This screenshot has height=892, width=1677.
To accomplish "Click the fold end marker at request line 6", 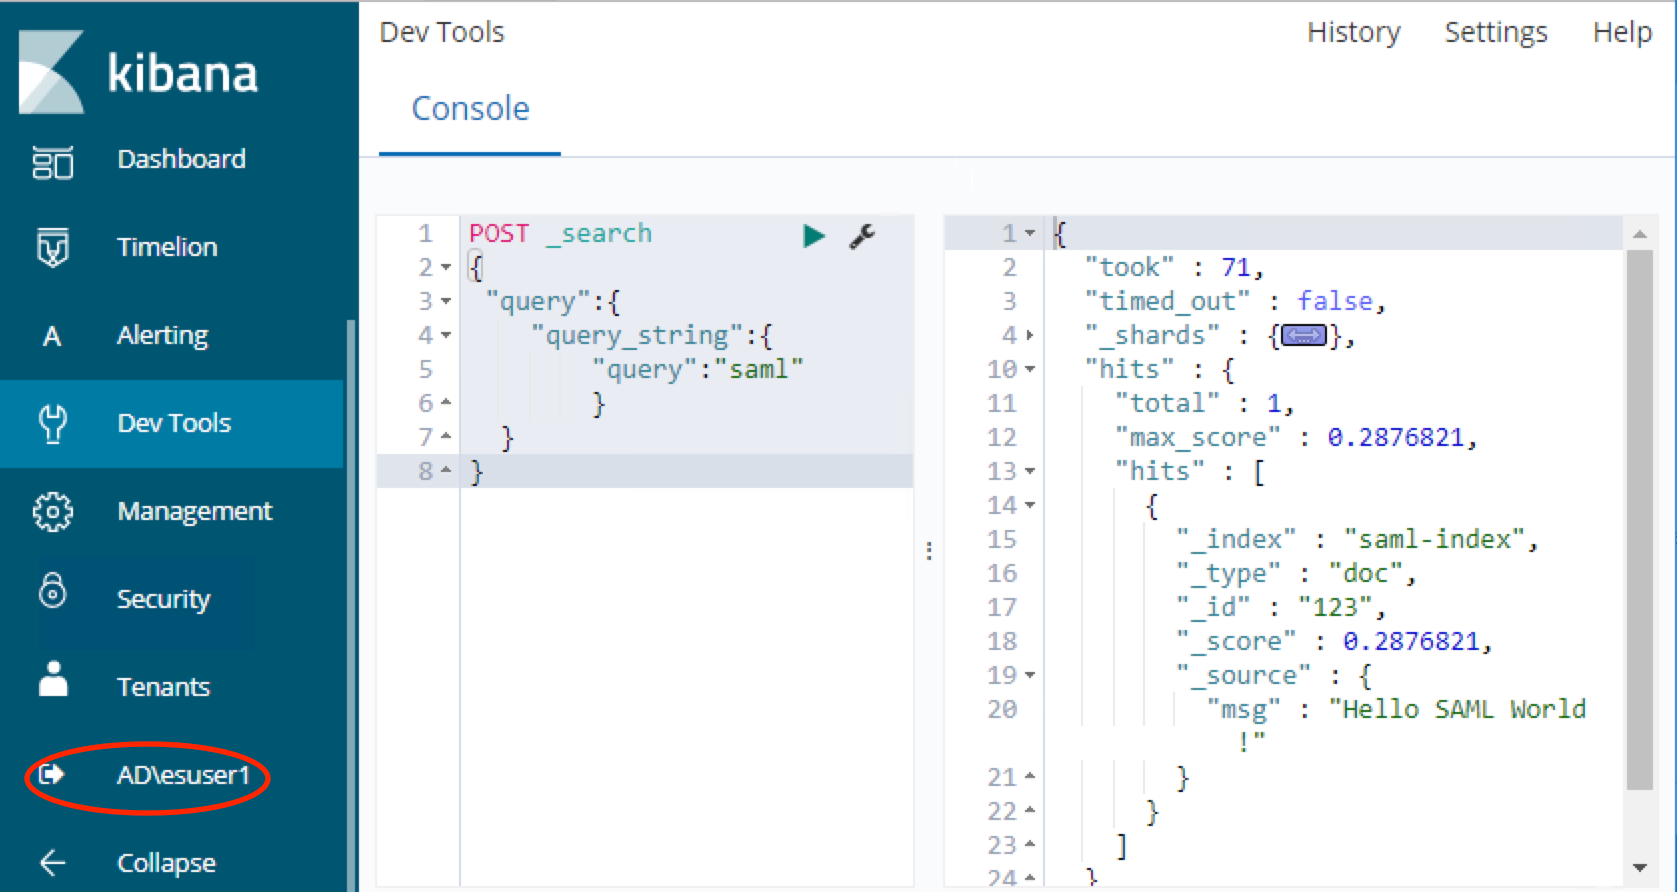I will pyautogui.click(x=446, y=402).
